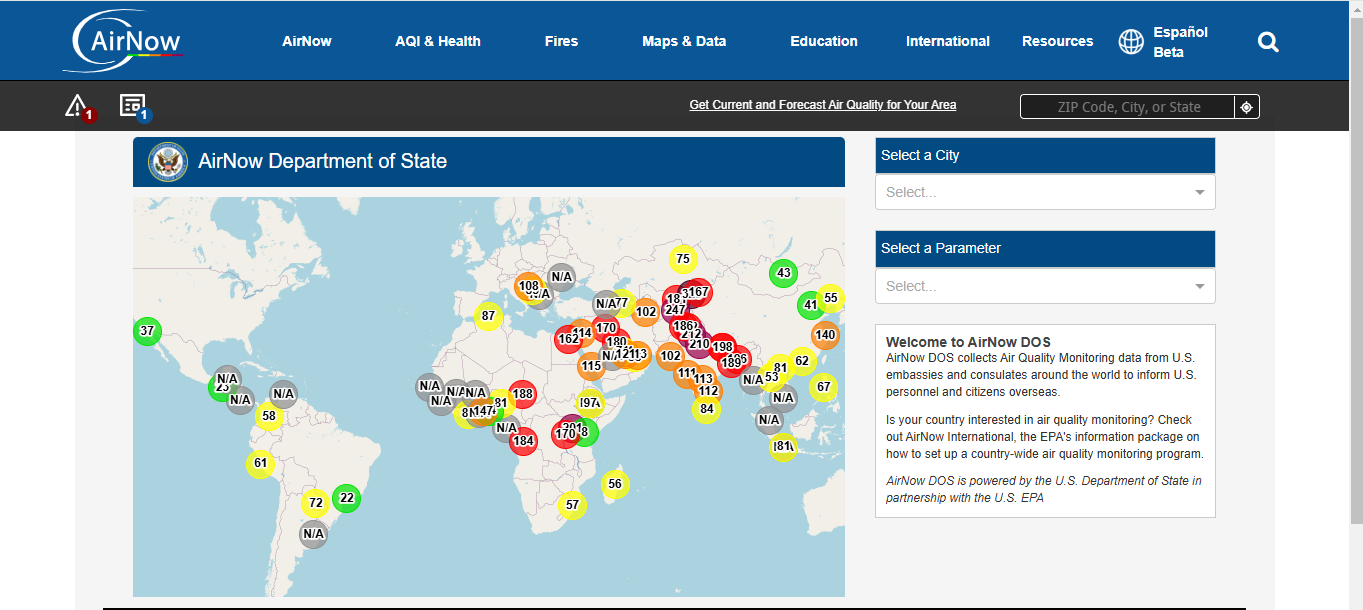
Task: Select the yellow 87 map marker
Action: [x=488, y=316]
